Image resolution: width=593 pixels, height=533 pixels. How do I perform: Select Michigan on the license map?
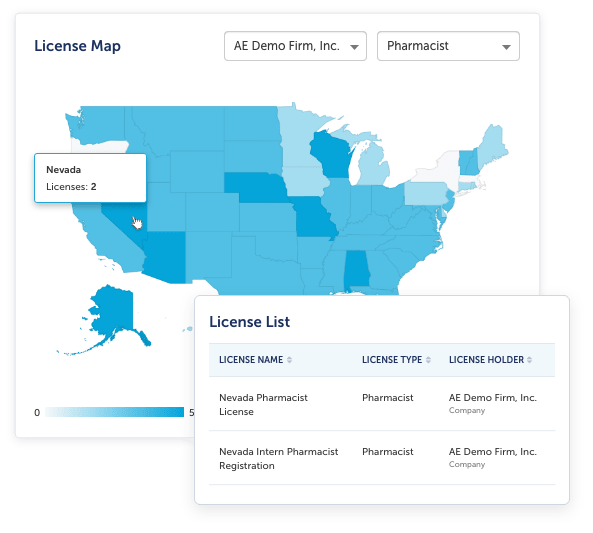(x=374, y=166)
